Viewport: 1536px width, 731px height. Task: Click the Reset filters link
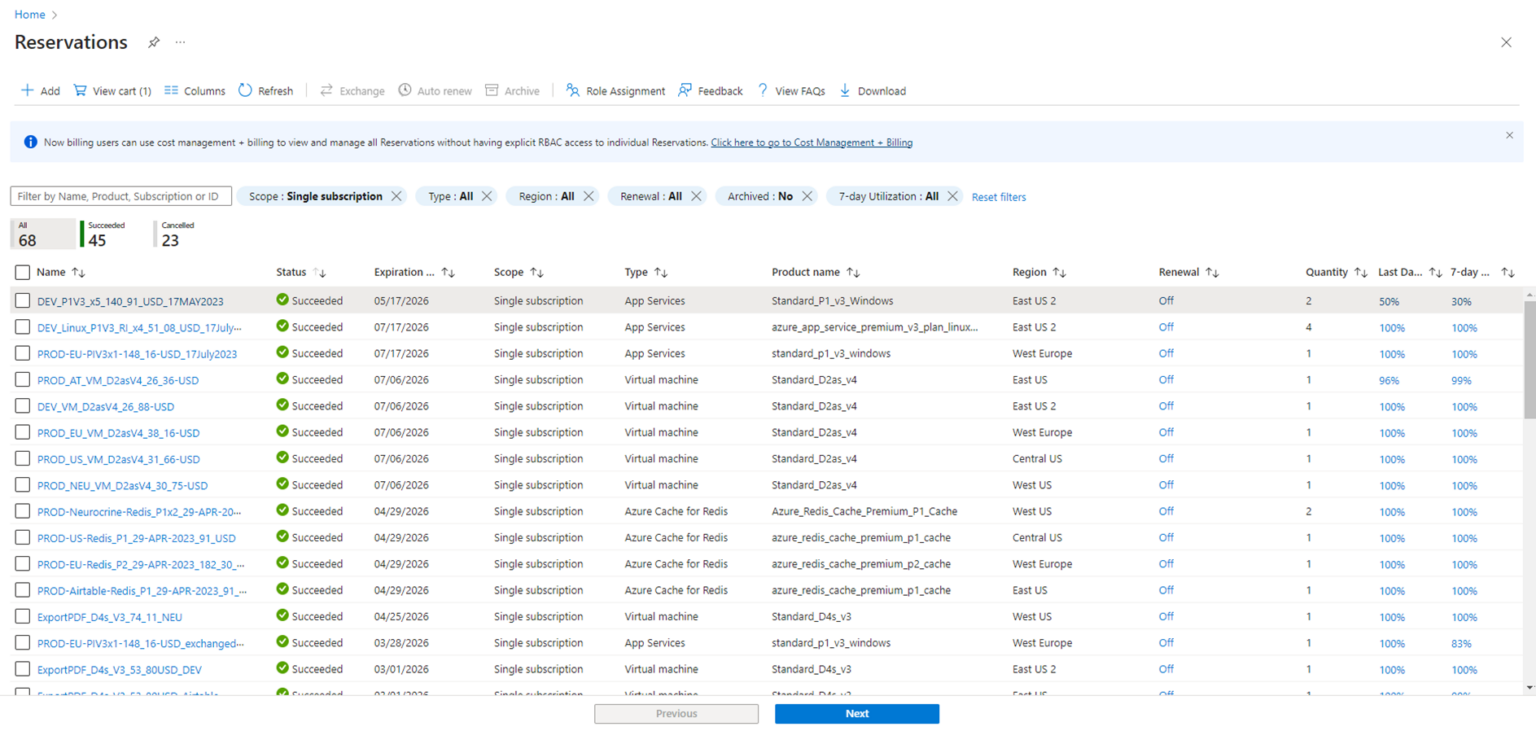pyautogui.click(x=998, y=197)
